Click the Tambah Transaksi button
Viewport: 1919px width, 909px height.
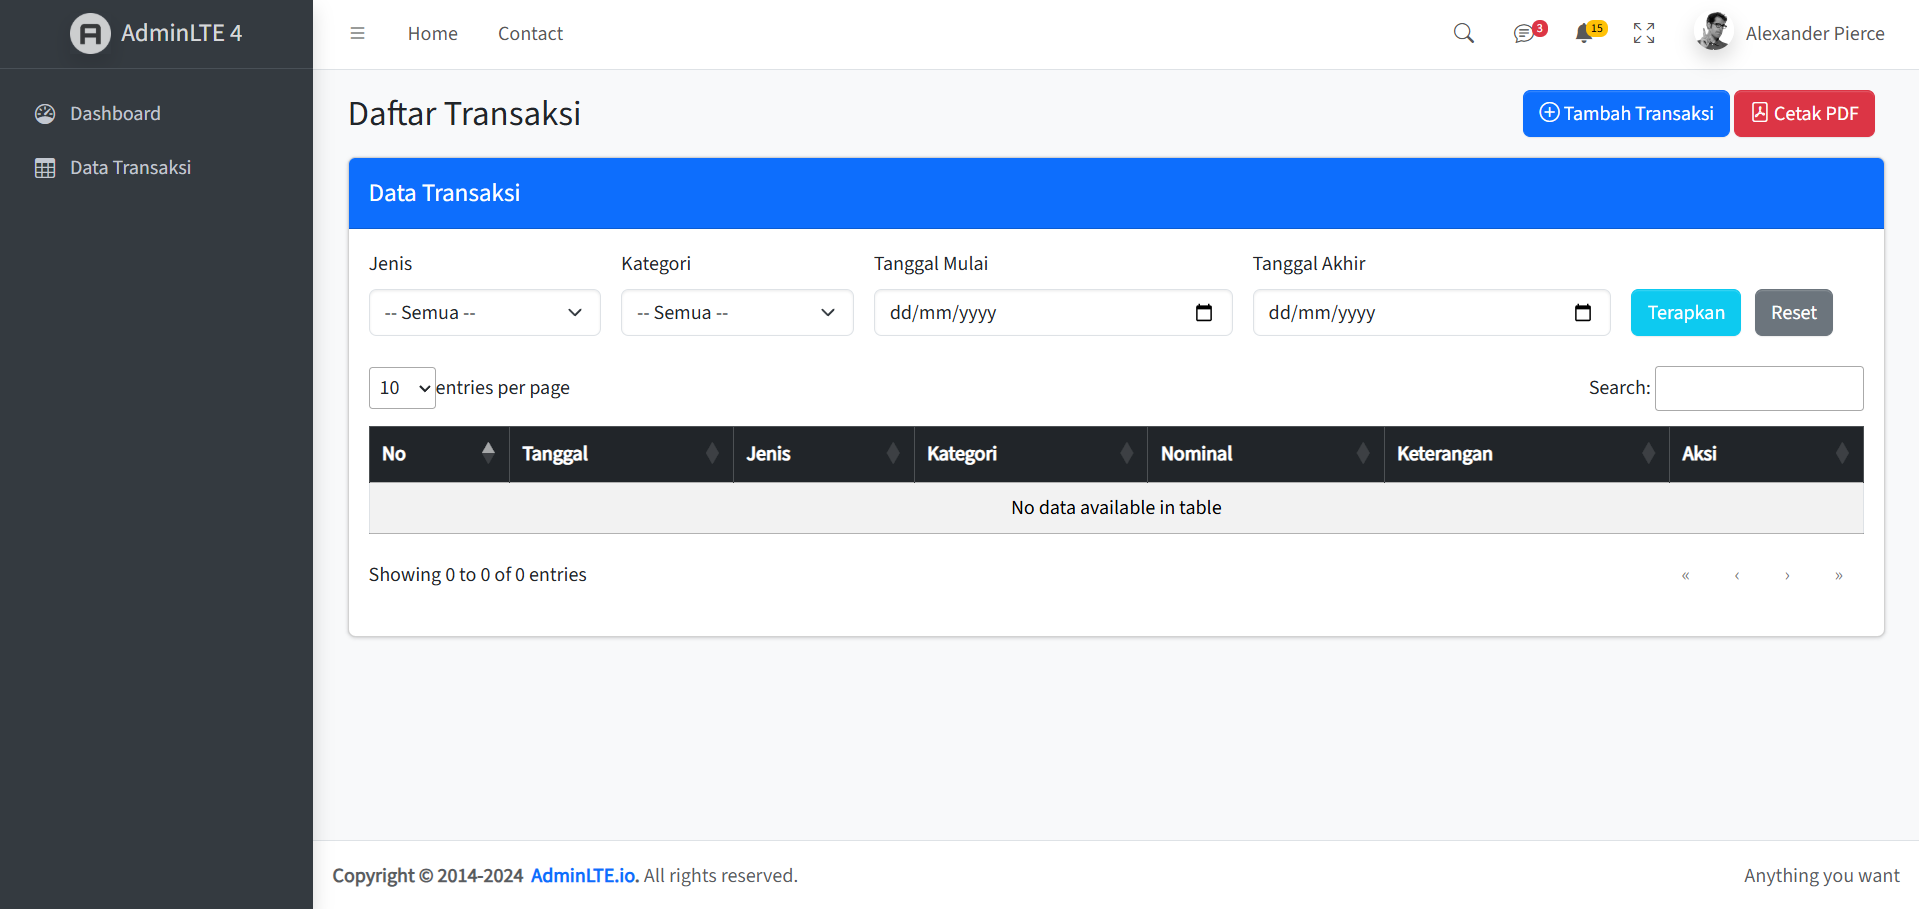1625,113
